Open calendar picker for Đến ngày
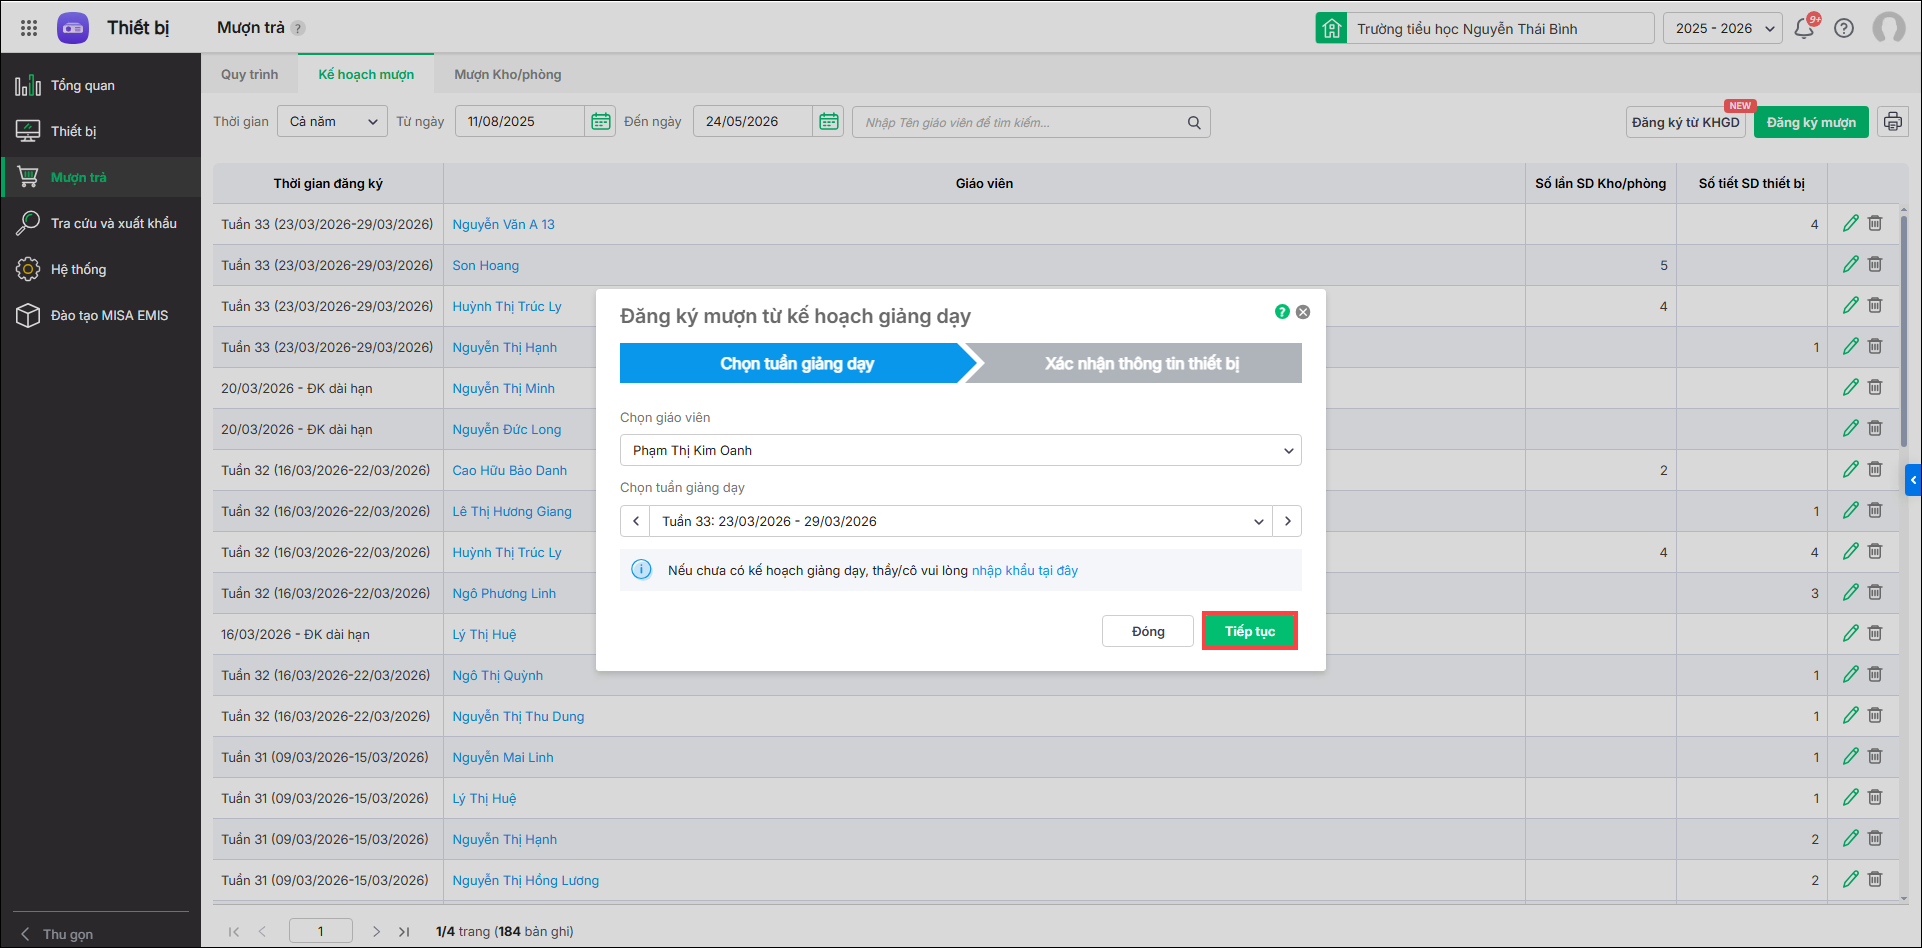Screen dimensions: 1922x948 click(x=829, y=121)
